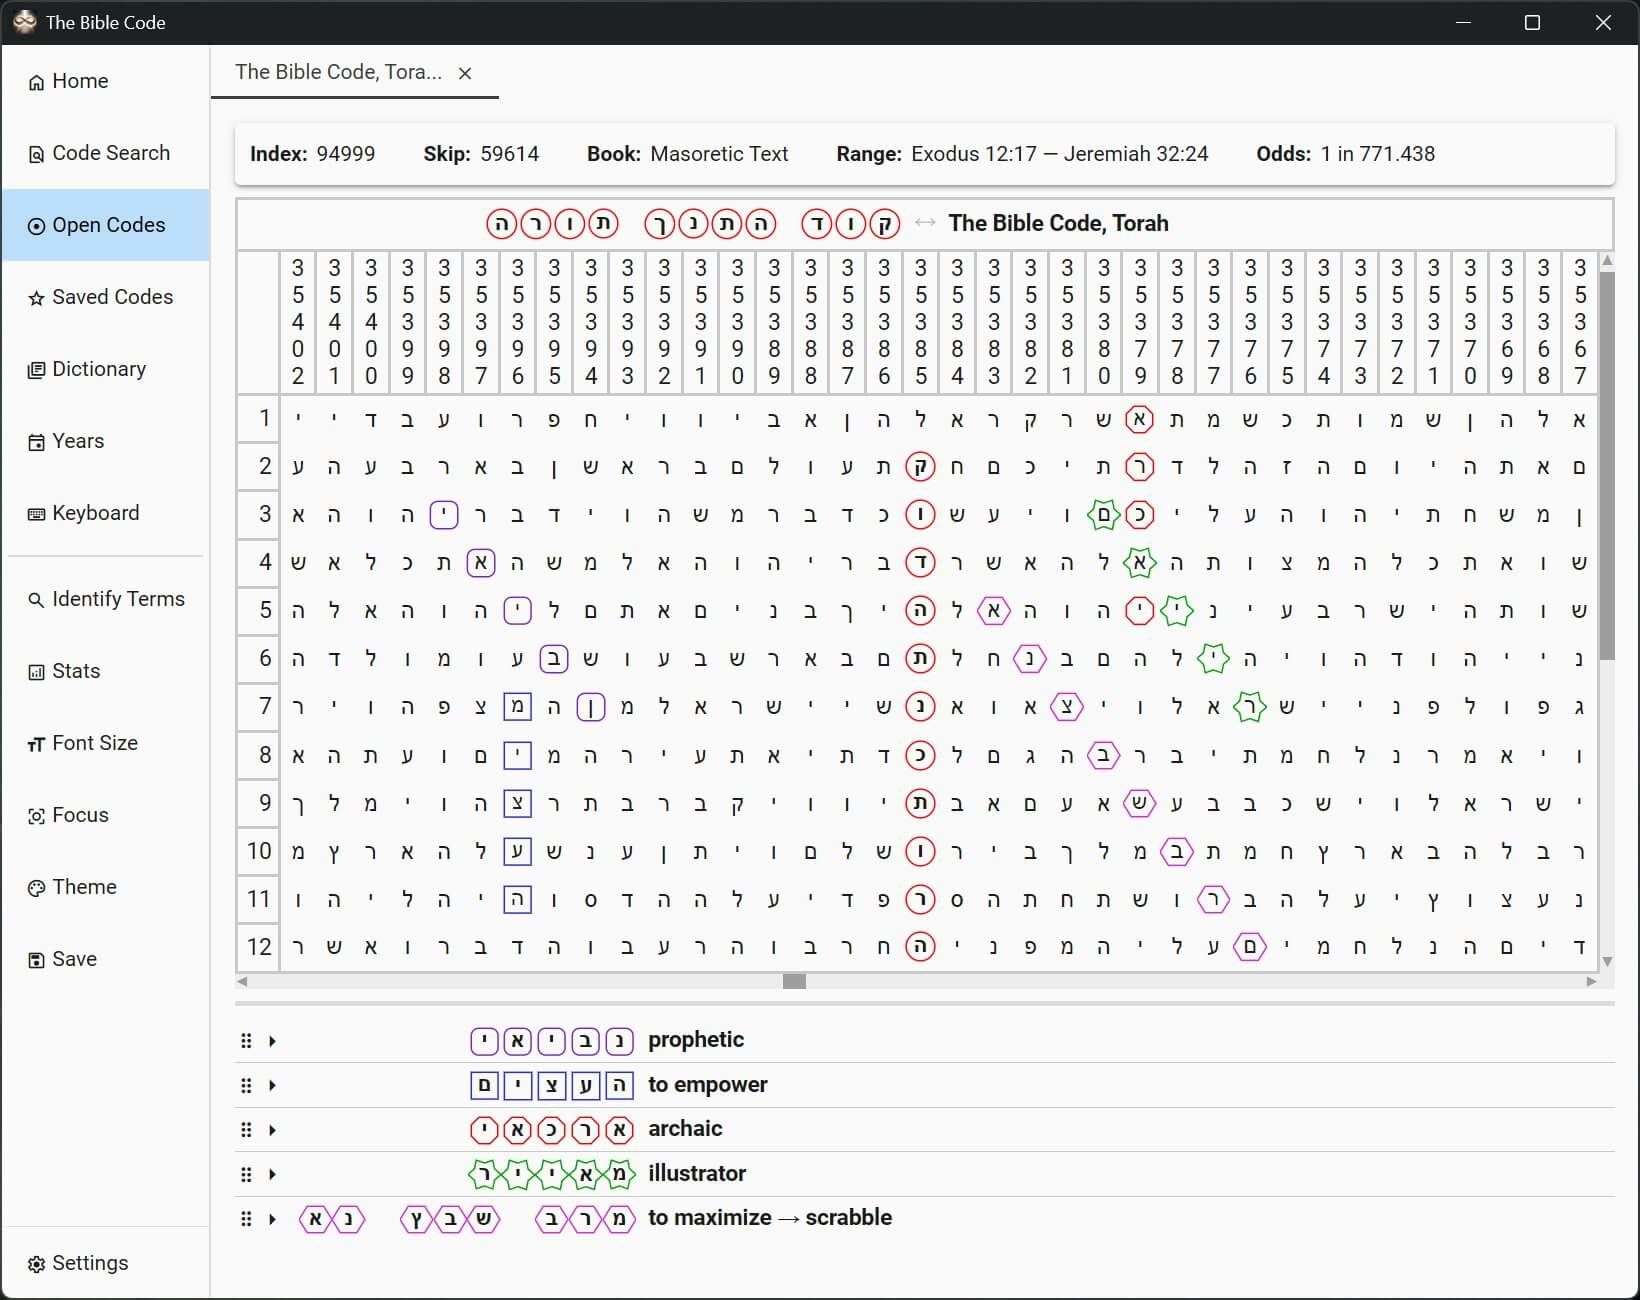Click column header 35385
1640x1300 pixels.
pyautogui.click(x=921, y=322)
